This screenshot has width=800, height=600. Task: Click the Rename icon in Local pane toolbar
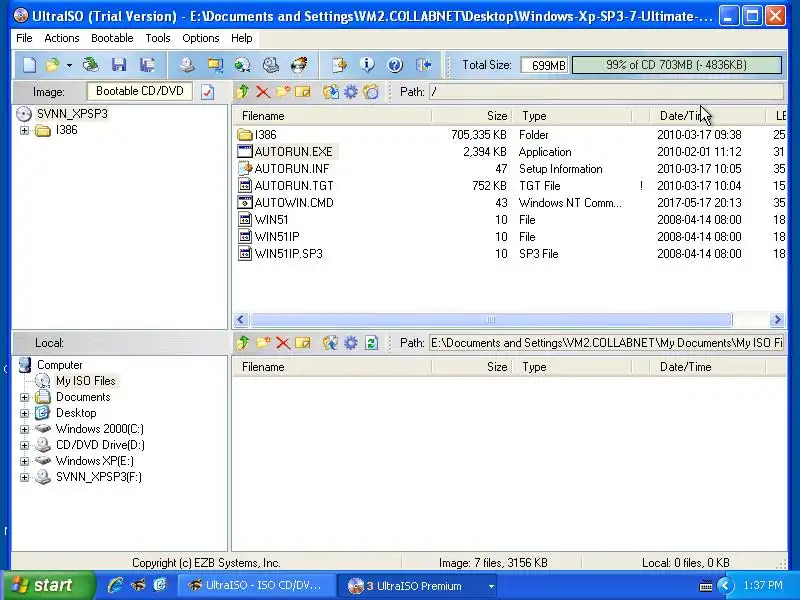[303, 343]
